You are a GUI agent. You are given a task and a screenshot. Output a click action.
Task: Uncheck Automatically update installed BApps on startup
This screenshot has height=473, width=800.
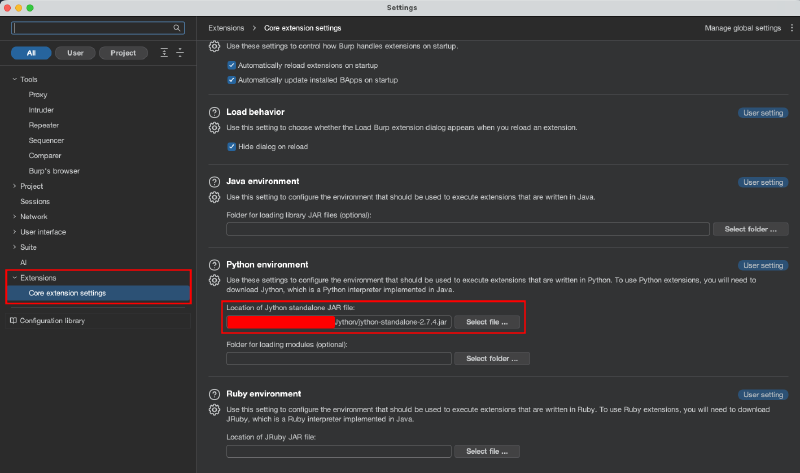tap(232, 79)
